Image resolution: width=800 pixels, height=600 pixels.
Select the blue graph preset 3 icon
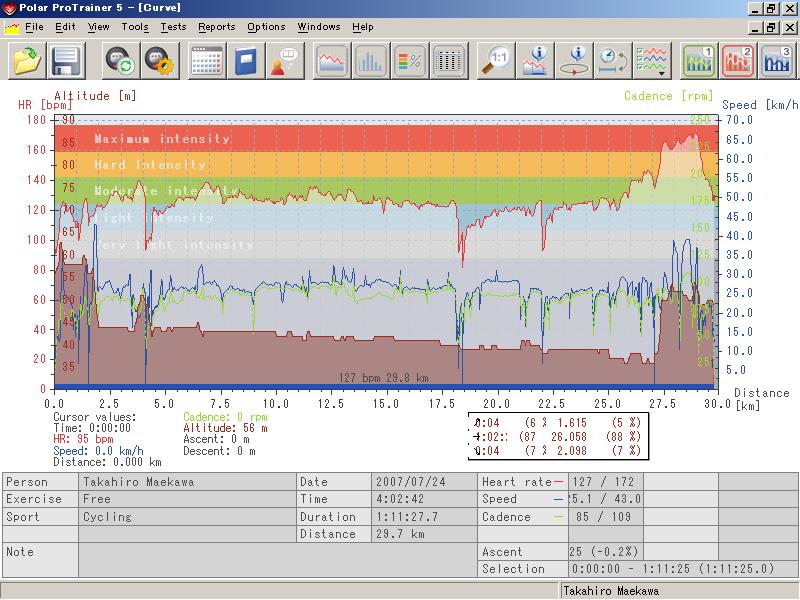[777, 61]
